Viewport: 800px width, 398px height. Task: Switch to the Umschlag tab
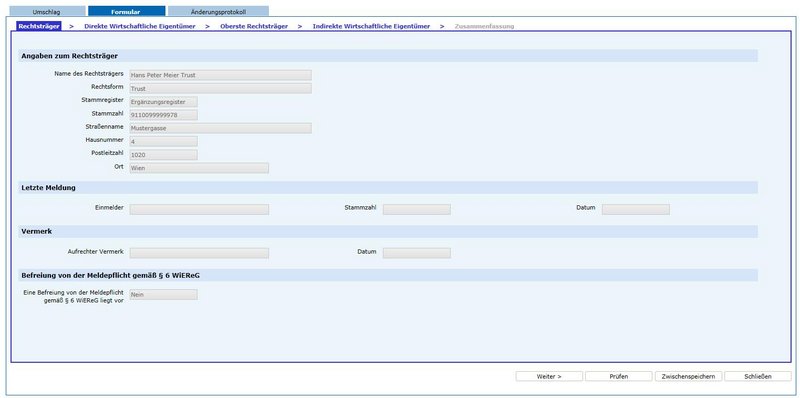[47, 11]
